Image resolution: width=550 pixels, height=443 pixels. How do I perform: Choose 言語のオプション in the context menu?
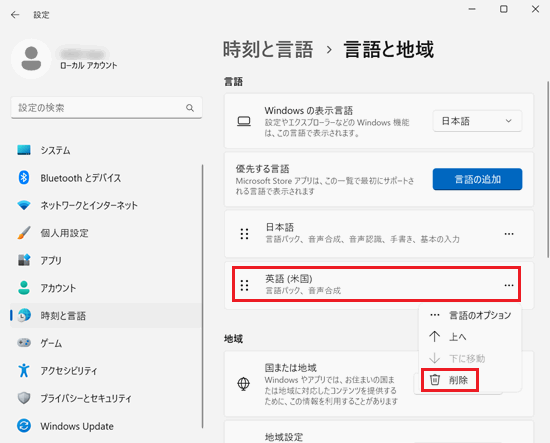(x=470, y=315)
